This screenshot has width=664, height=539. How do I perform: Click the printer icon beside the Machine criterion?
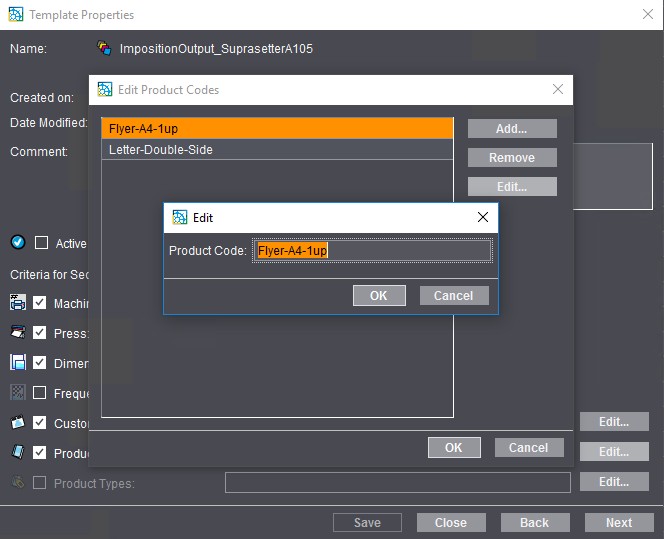[x=18, y=303]
